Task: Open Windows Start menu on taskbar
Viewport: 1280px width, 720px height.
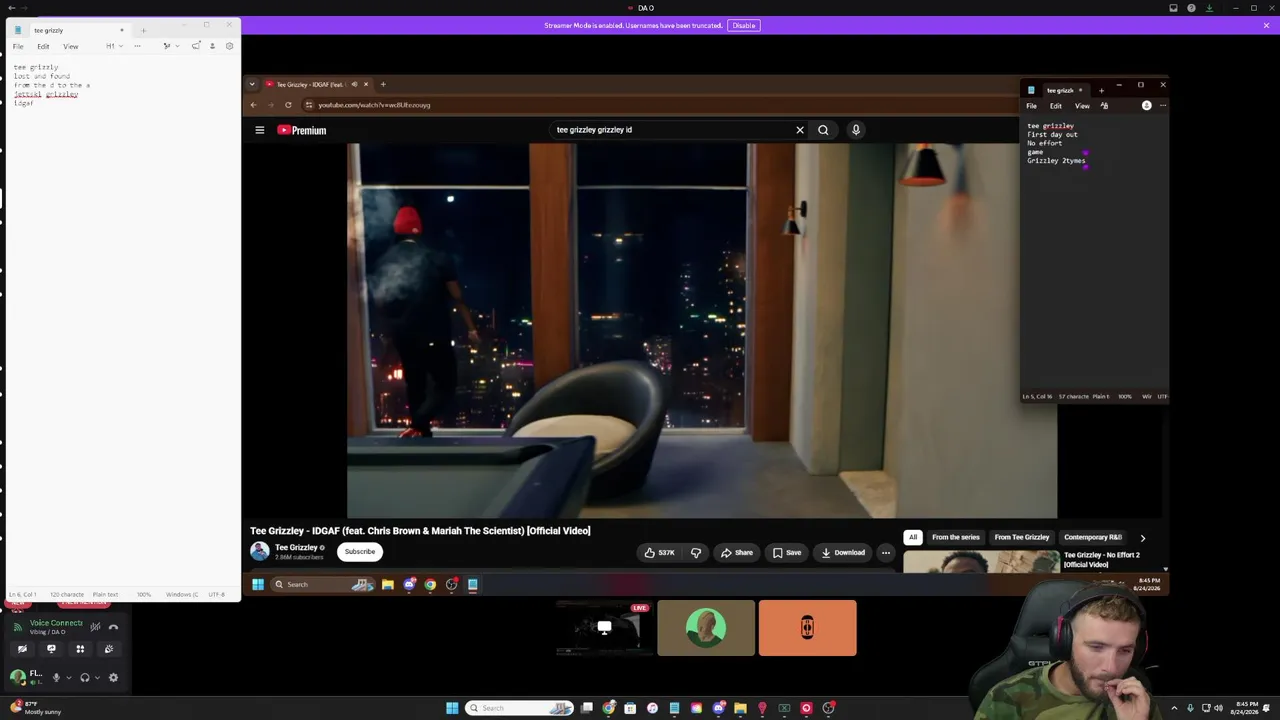Action: [452, 708]
